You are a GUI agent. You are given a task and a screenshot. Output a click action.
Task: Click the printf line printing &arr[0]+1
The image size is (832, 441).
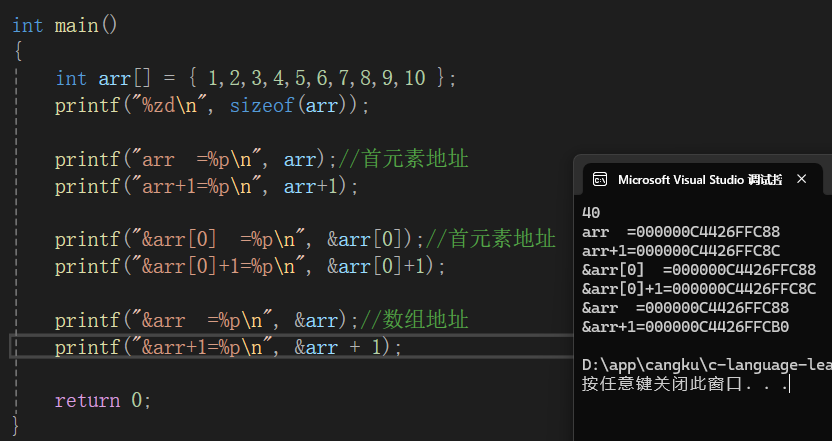[250, 266]
